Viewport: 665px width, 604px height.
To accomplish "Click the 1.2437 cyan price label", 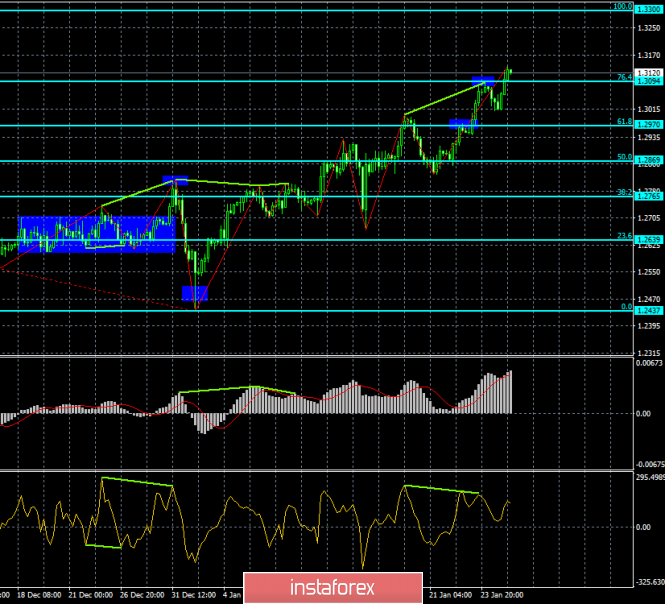I will pyautogui.click(x=649, y=310).
